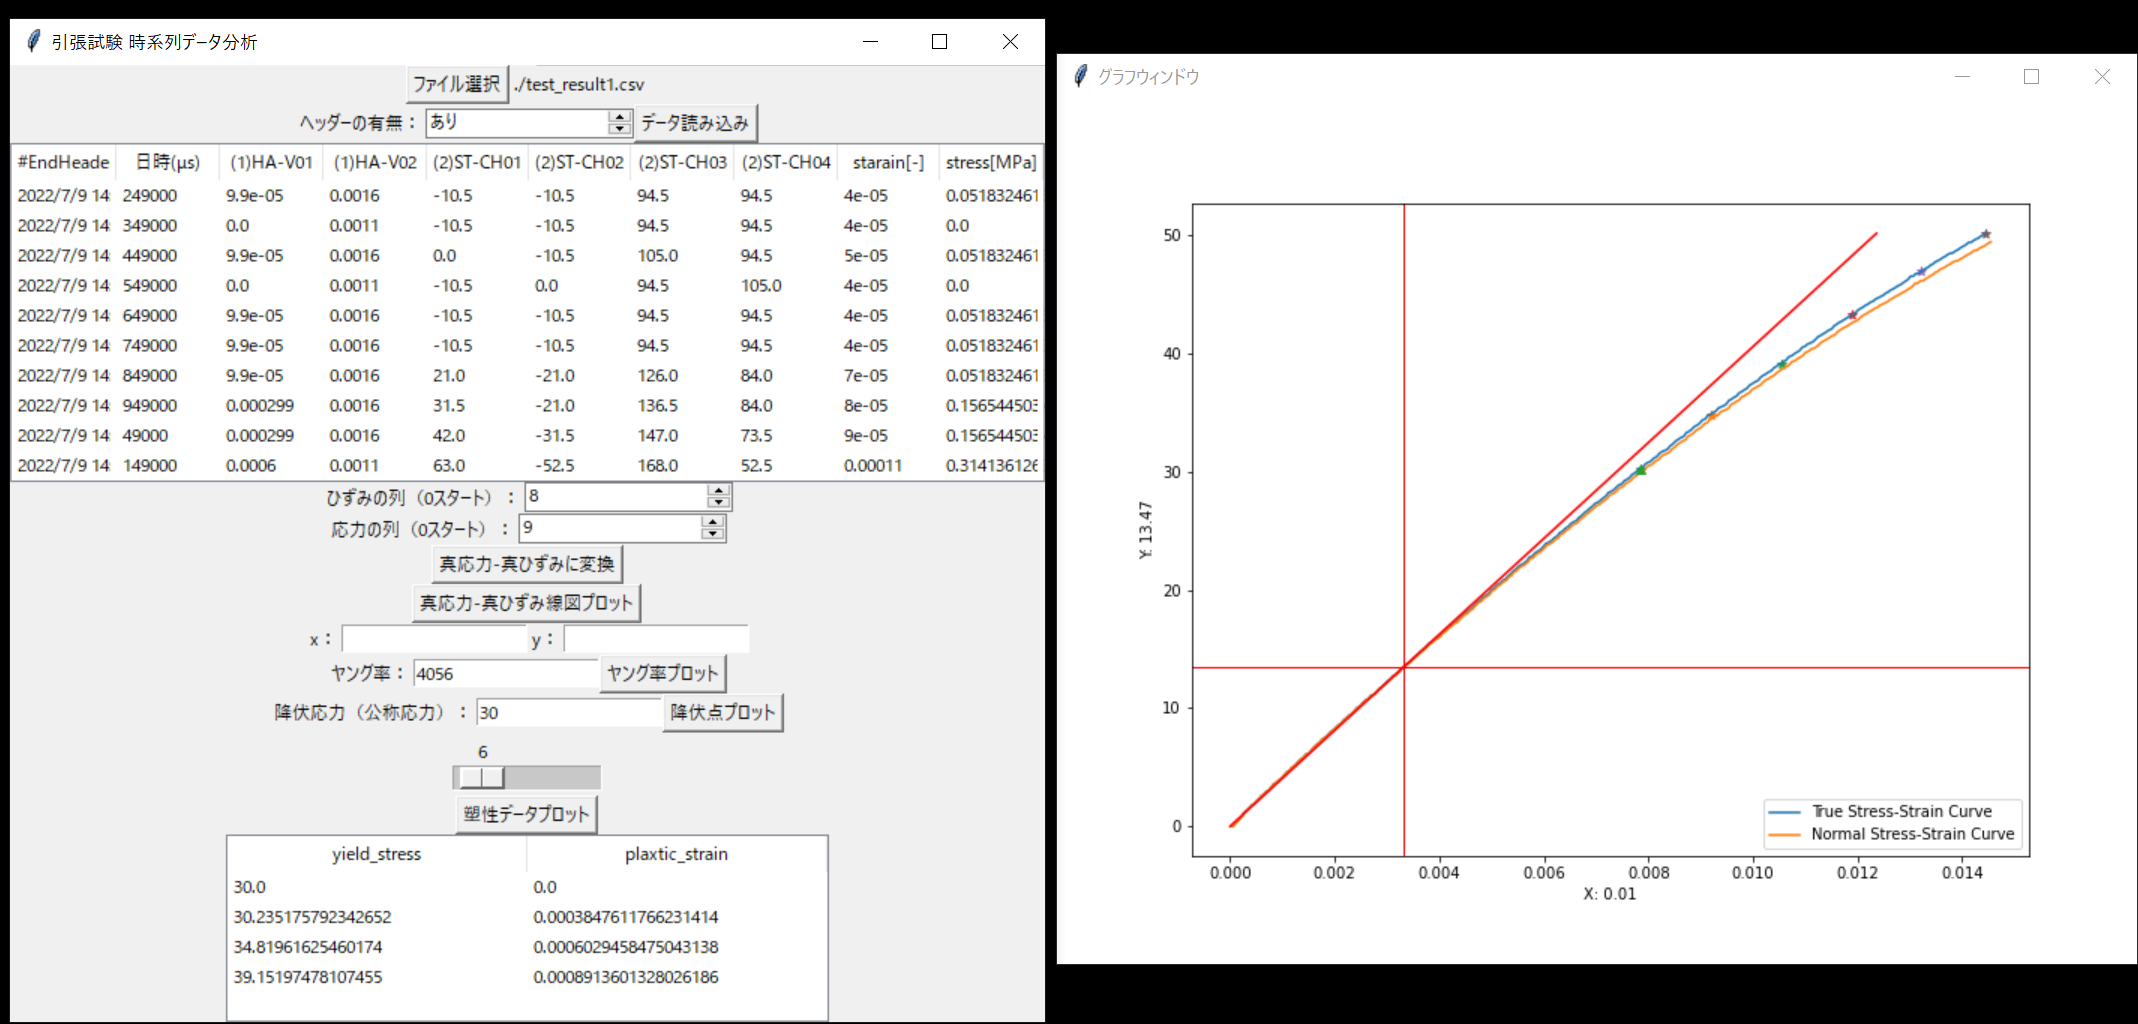Click the feather icon in the 引張試験 window title bar
Screen dimensions: 2138x1024
[x=34, y=41]
